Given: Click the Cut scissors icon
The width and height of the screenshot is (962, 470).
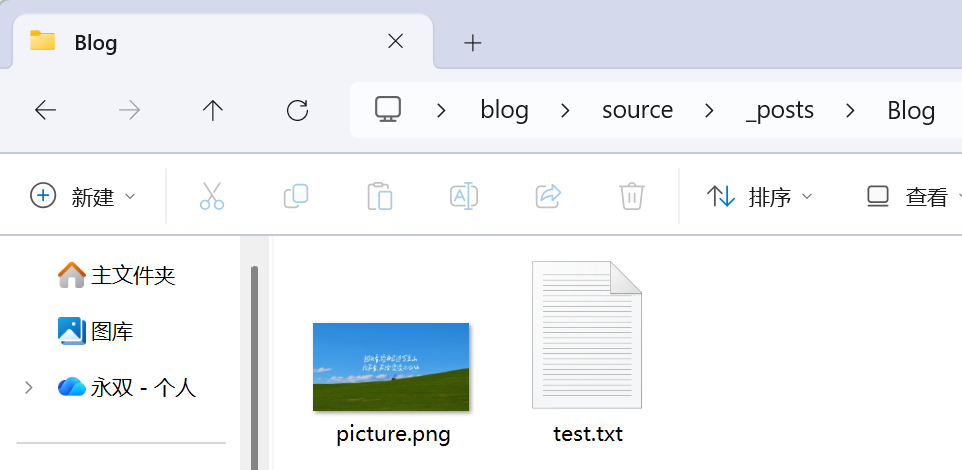Looking at the screenshot, I should (212, 196).
